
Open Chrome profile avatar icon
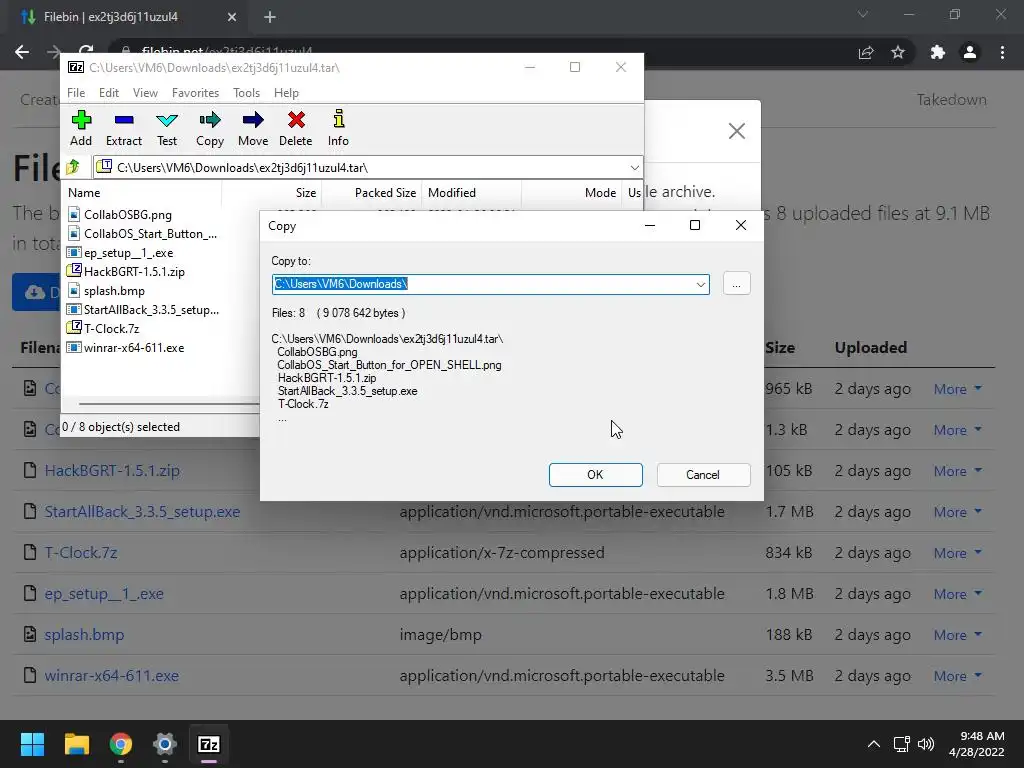(x=970, y=52)
